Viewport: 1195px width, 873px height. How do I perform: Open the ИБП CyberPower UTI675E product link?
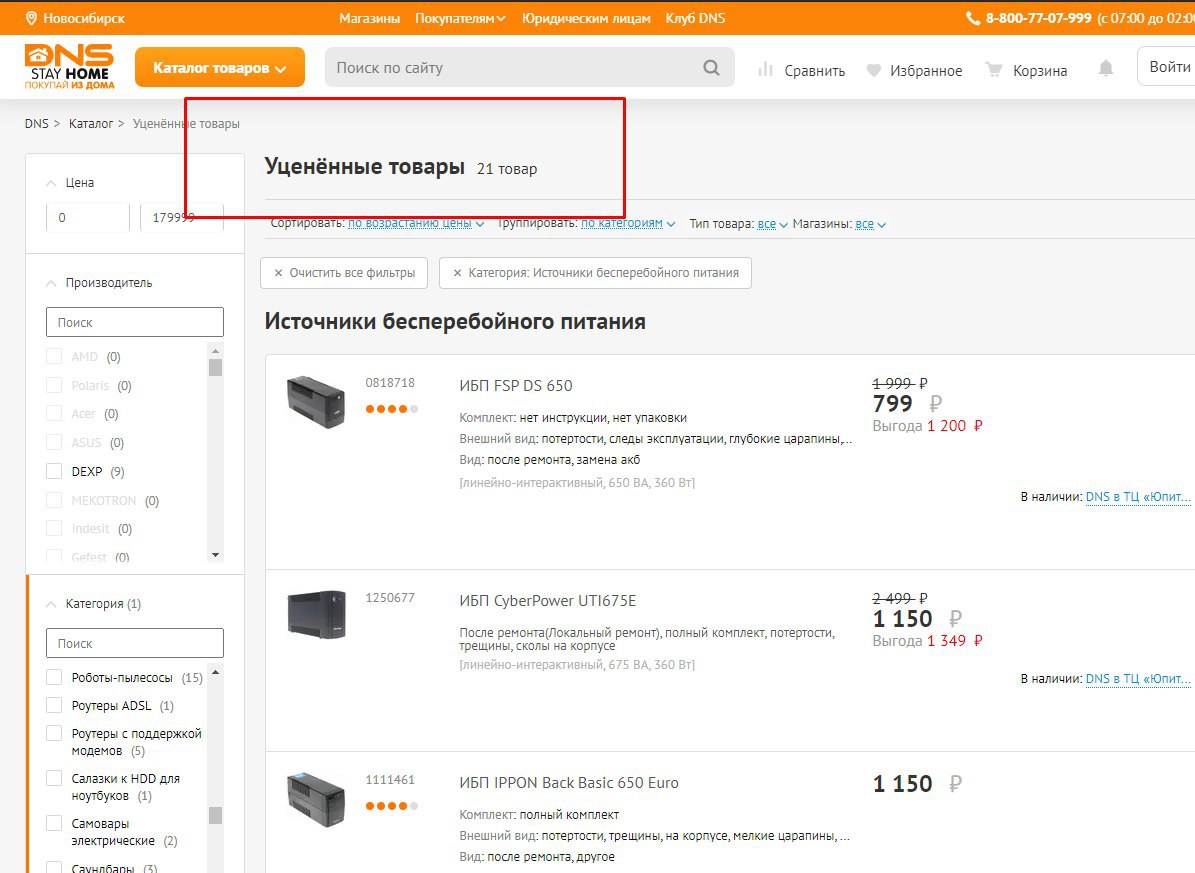pyautogui.click(x=547, y=601)
